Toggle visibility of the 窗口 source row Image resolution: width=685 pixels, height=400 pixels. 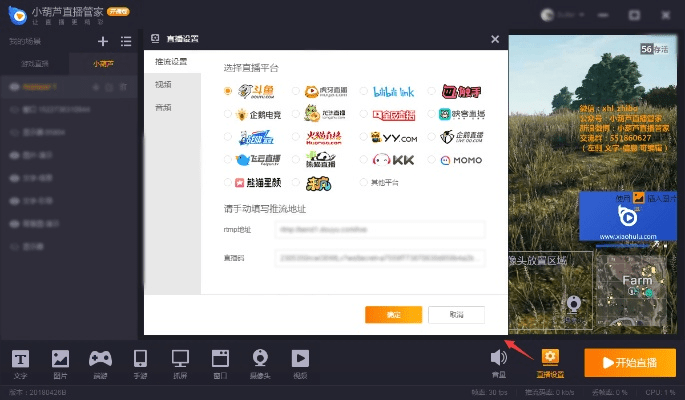click(x=14, y=110)
